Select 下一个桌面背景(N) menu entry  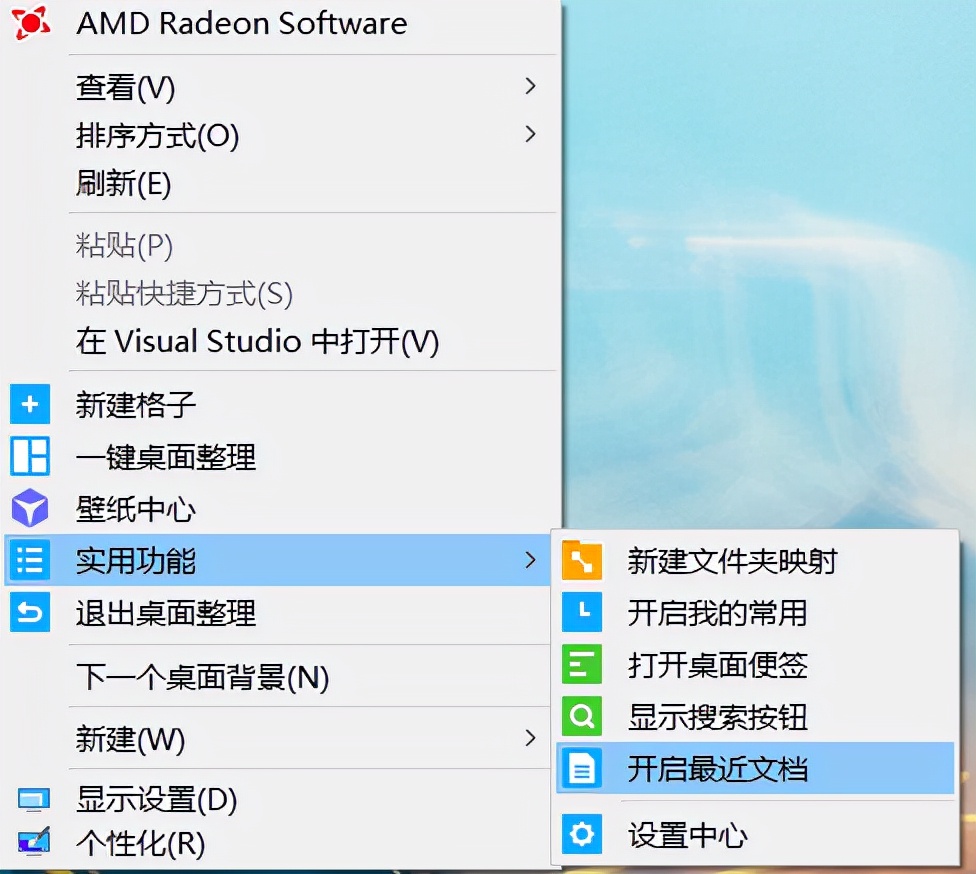(x=202, y=678)
